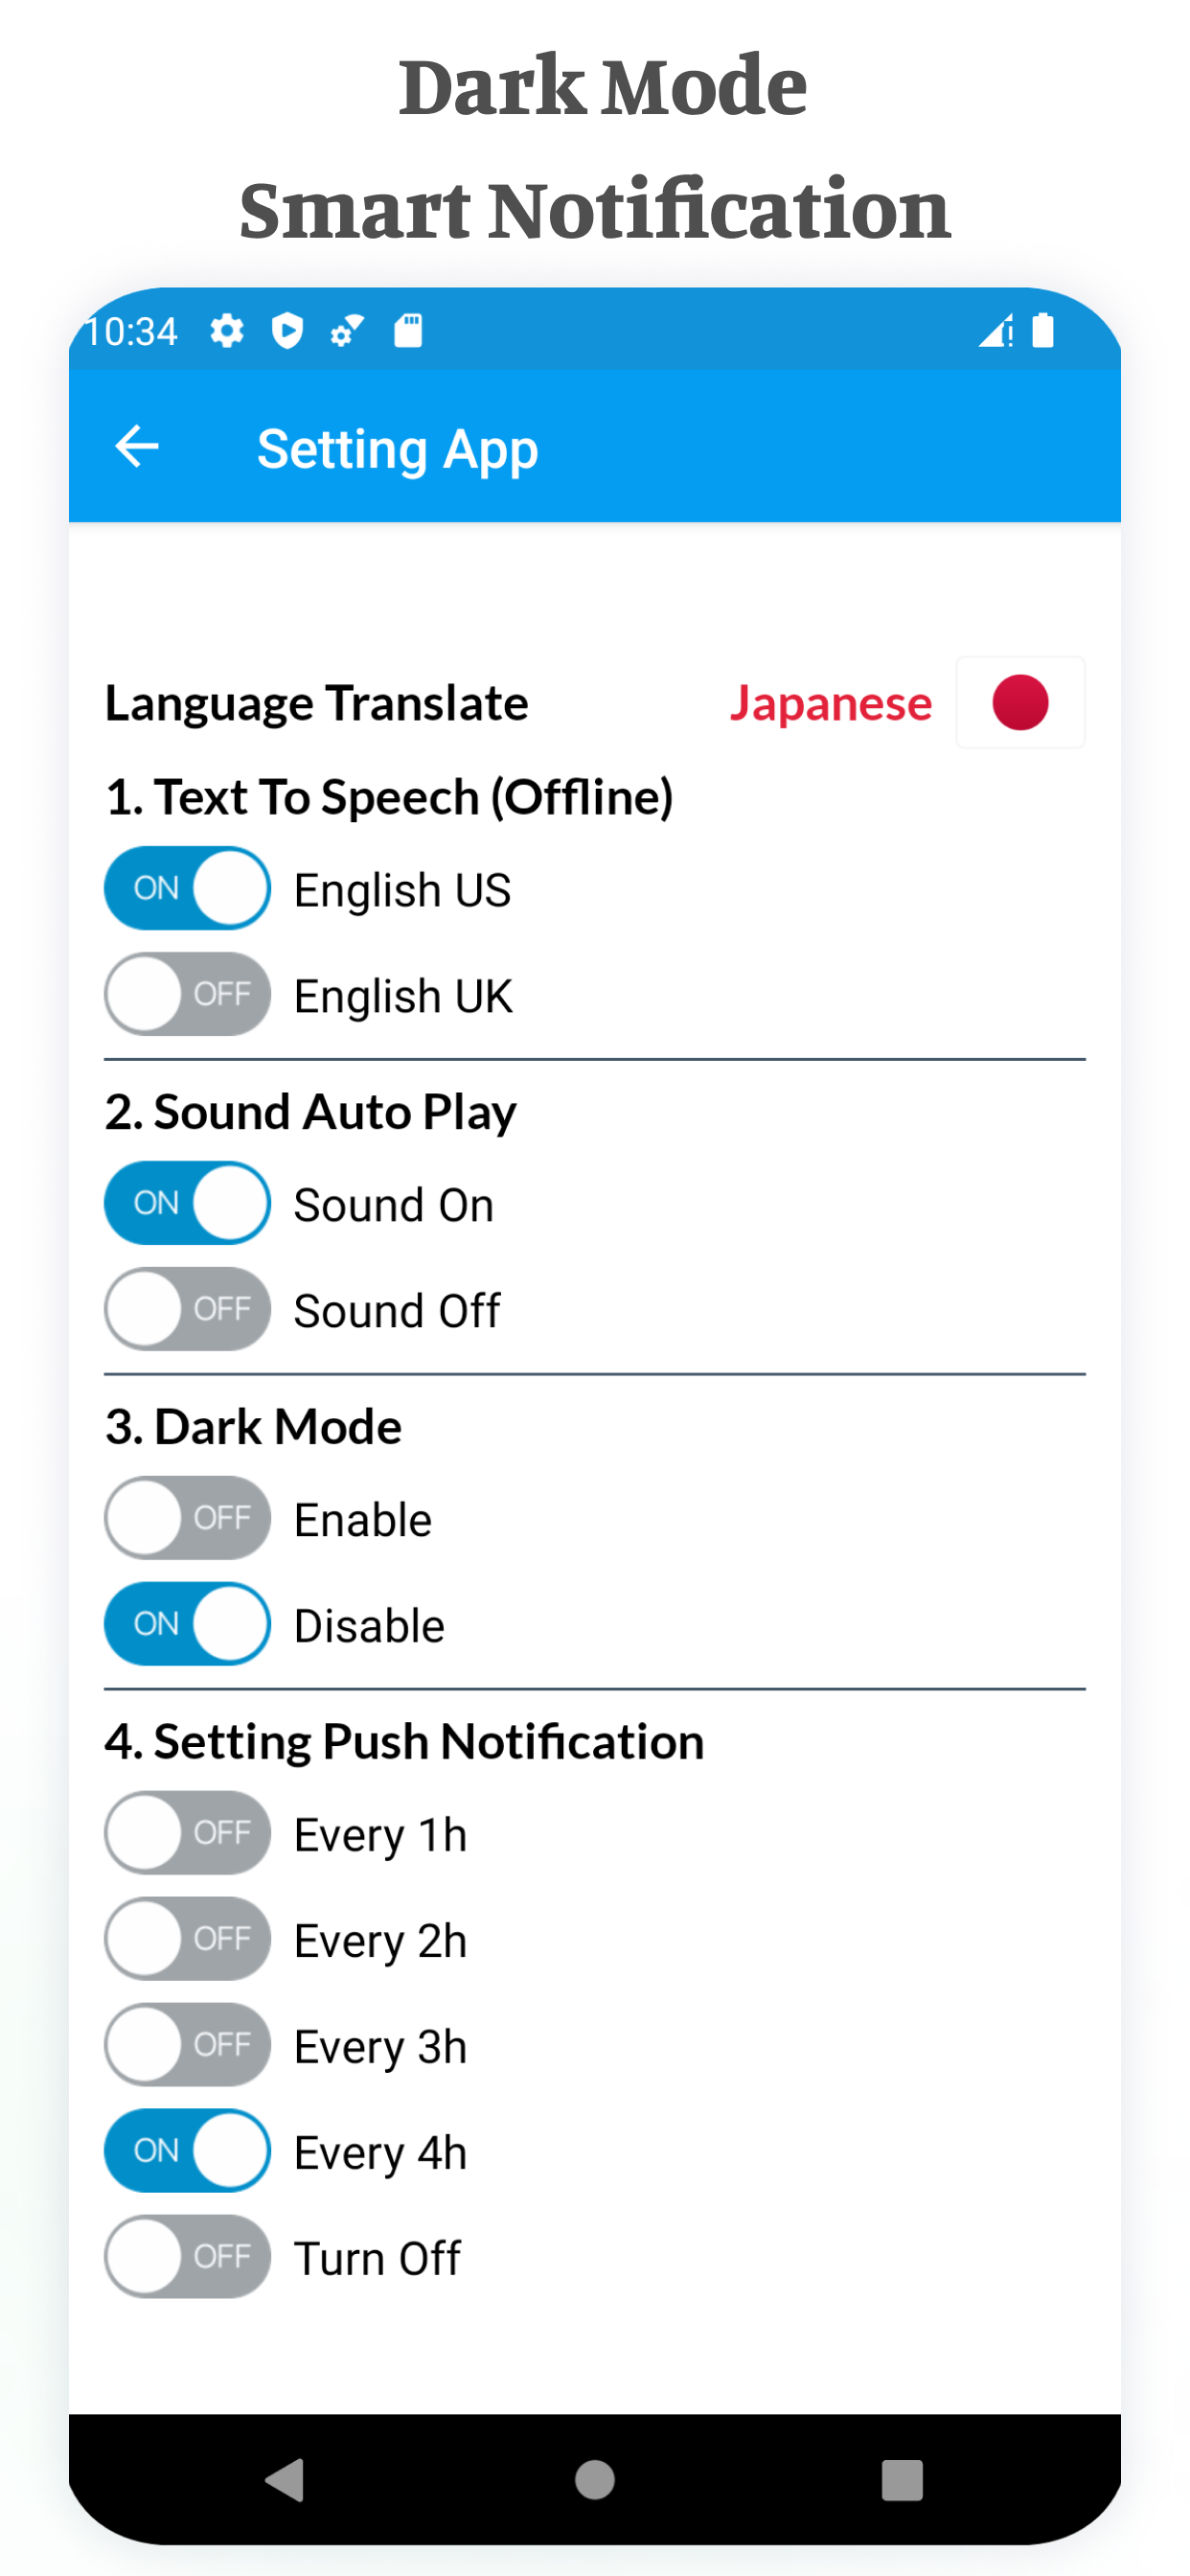Enable the English UK speech toggle

point(187,994)
